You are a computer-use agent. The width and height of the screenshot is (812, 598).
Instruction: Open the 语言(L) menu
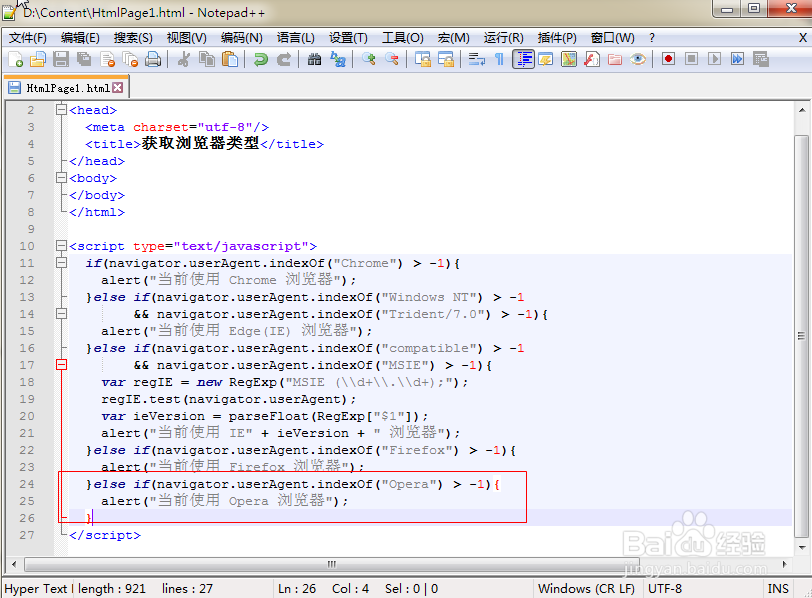[x=295, y=38]
